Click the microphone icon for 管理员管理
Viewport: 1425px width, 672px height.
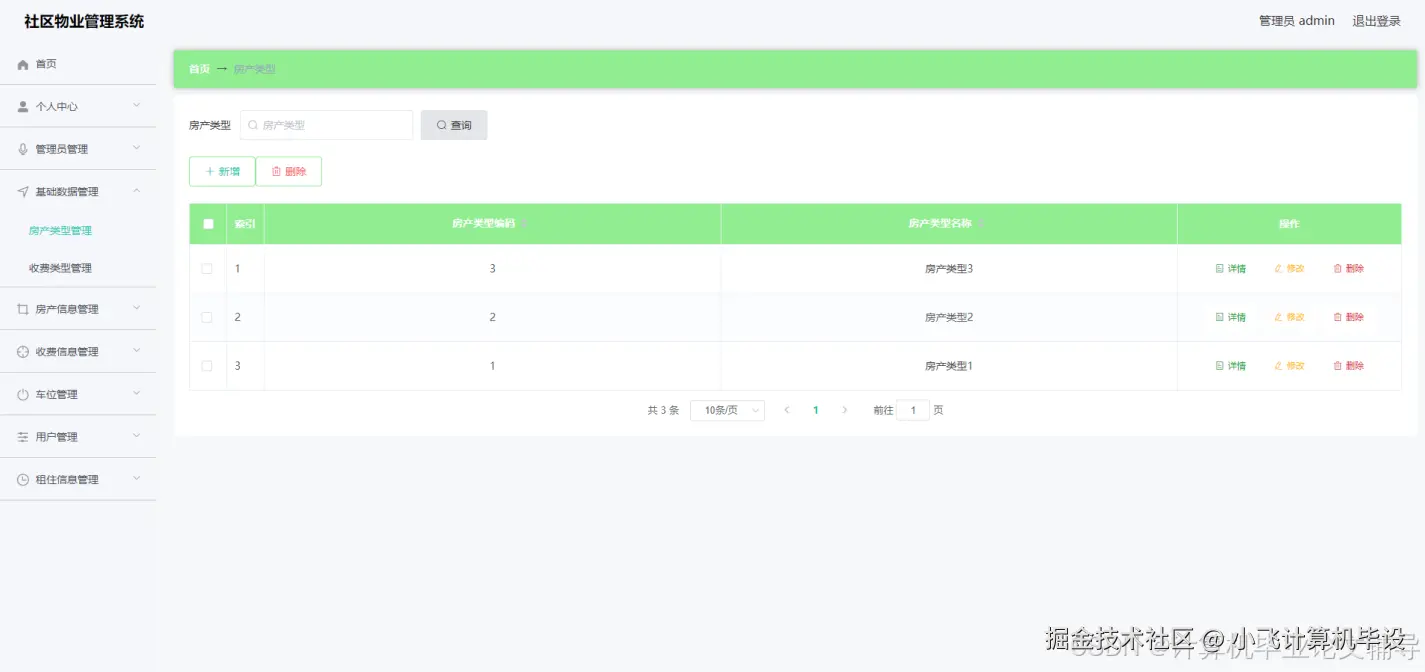click(x=23, y=149)
